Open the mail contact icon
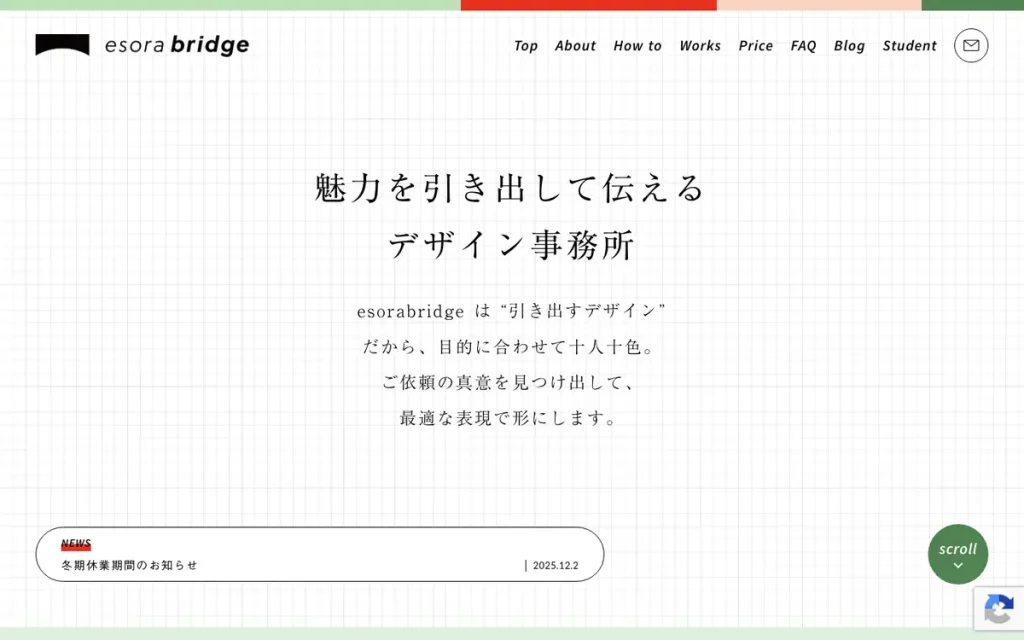Screen dimensions: 1024x640 tap(970, 45)
